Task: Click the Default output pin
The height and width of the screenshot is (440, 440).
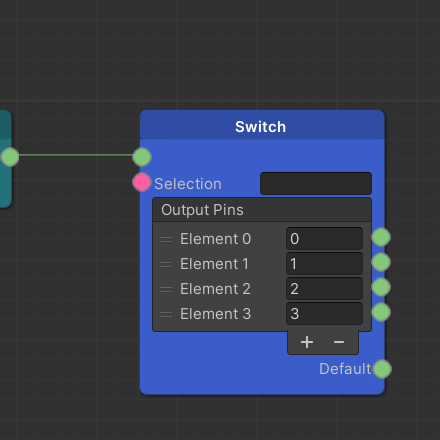Action: click(x=382, y=369)
